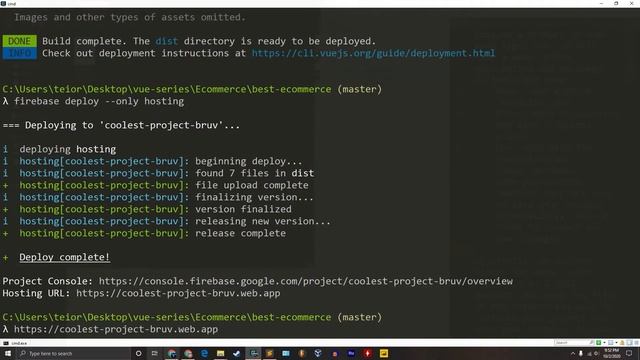Image resolution: width=640 pixels, height=360 pixels.
Task: Click the microphone tray icon
Action: point(580,353)
